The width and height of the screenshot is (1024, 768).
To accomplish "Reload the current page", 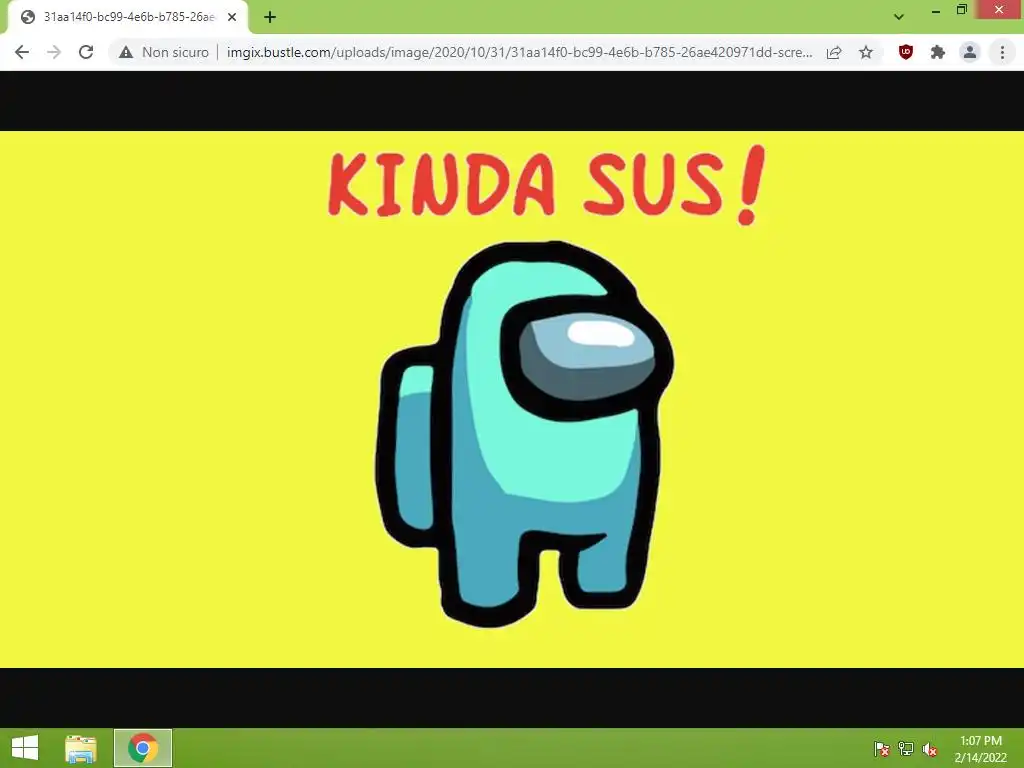I will [x=86, y=52].
